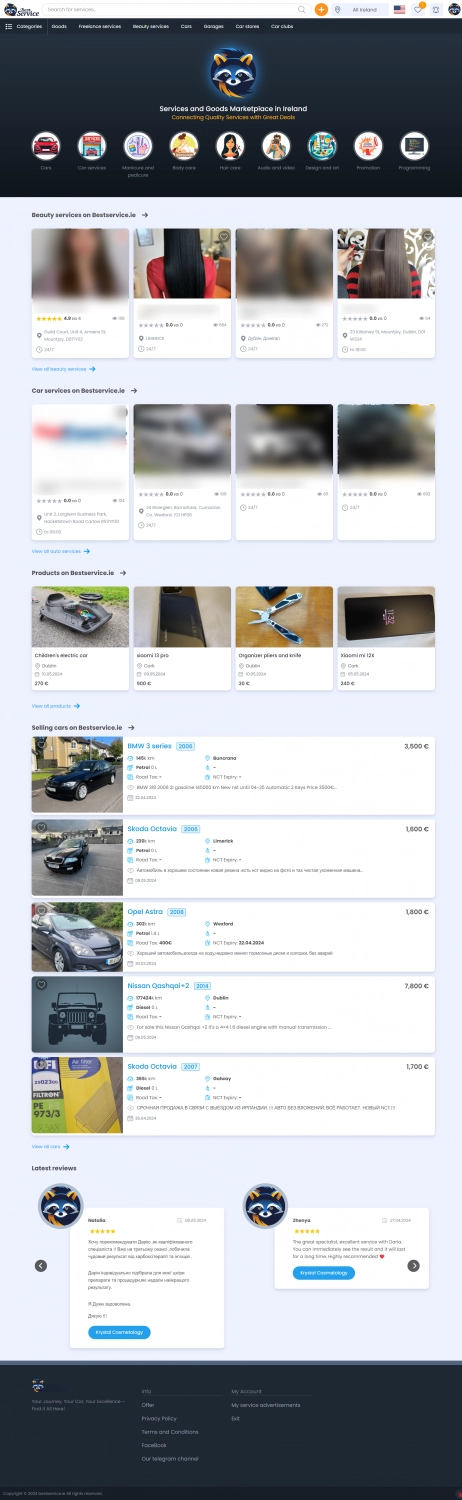This screenshot has height=1500, width=462.
Task: Select the Cars category circle icon
Action: coord(46,146)
